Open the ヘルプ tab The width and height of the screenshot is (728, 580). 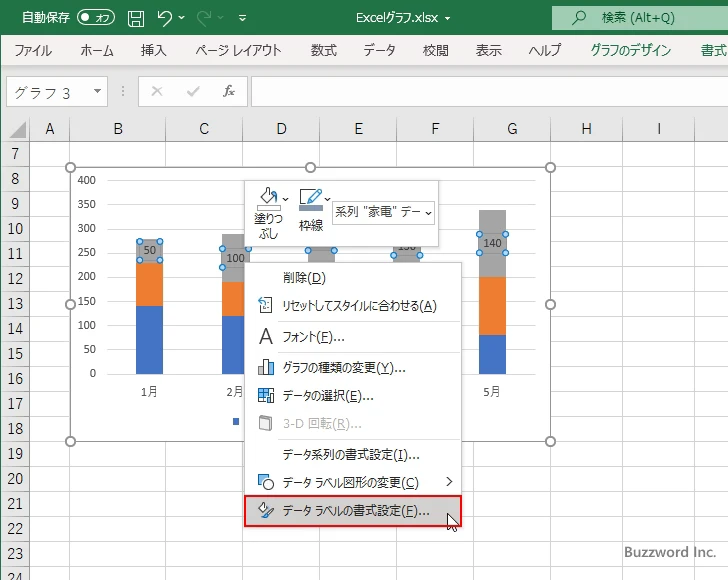(545, 50)
